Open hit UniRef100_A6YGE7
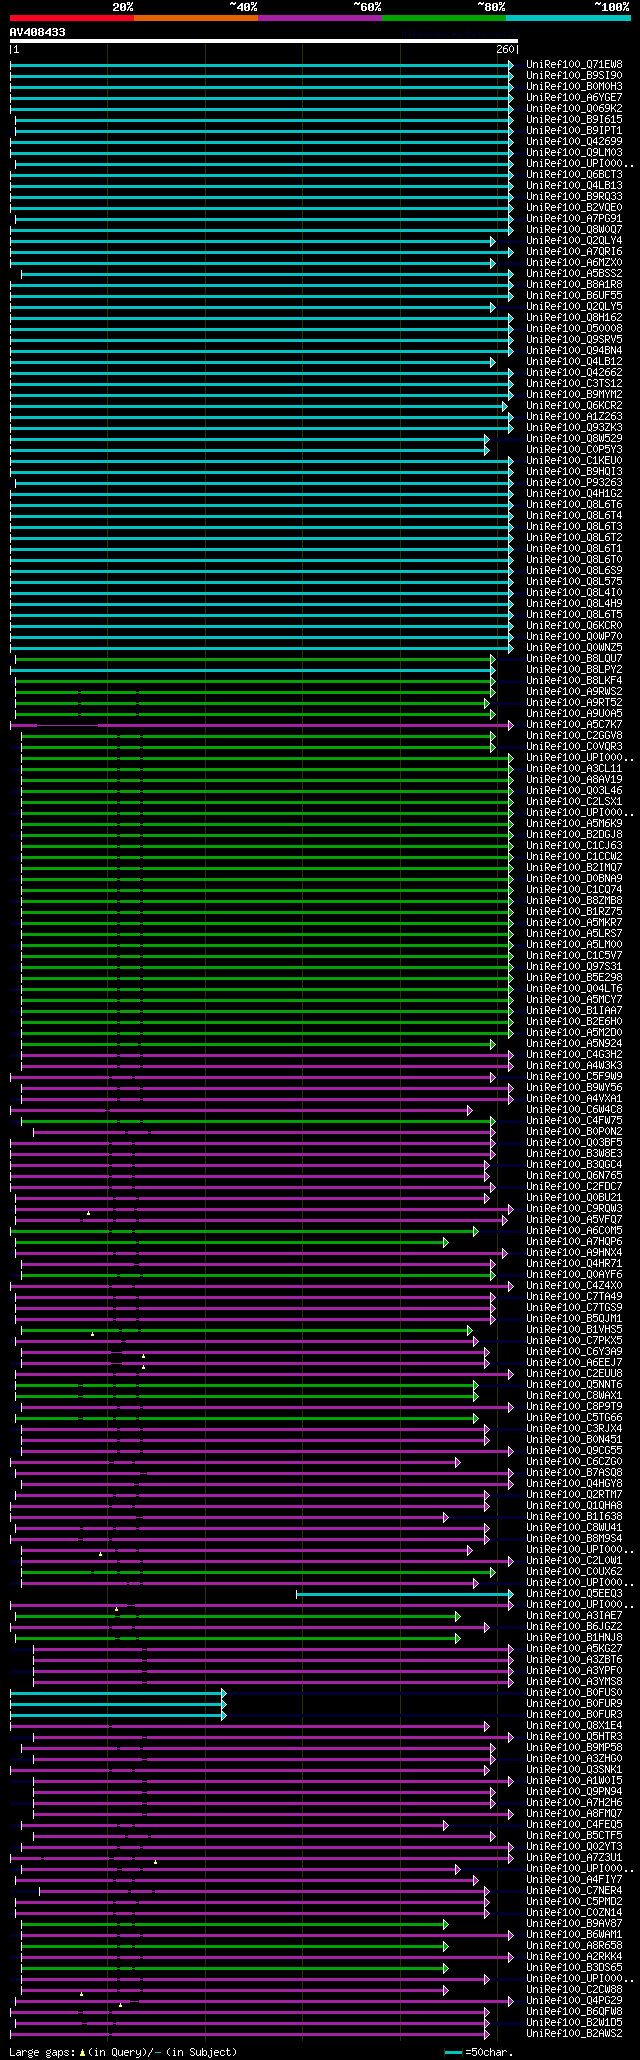Screen dimensions: 640x2060 coord(574,97)
